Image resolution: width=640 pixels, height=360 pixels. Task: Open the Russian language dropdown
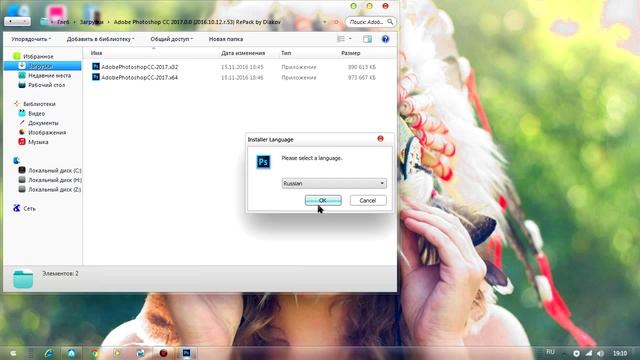(334, 183)
